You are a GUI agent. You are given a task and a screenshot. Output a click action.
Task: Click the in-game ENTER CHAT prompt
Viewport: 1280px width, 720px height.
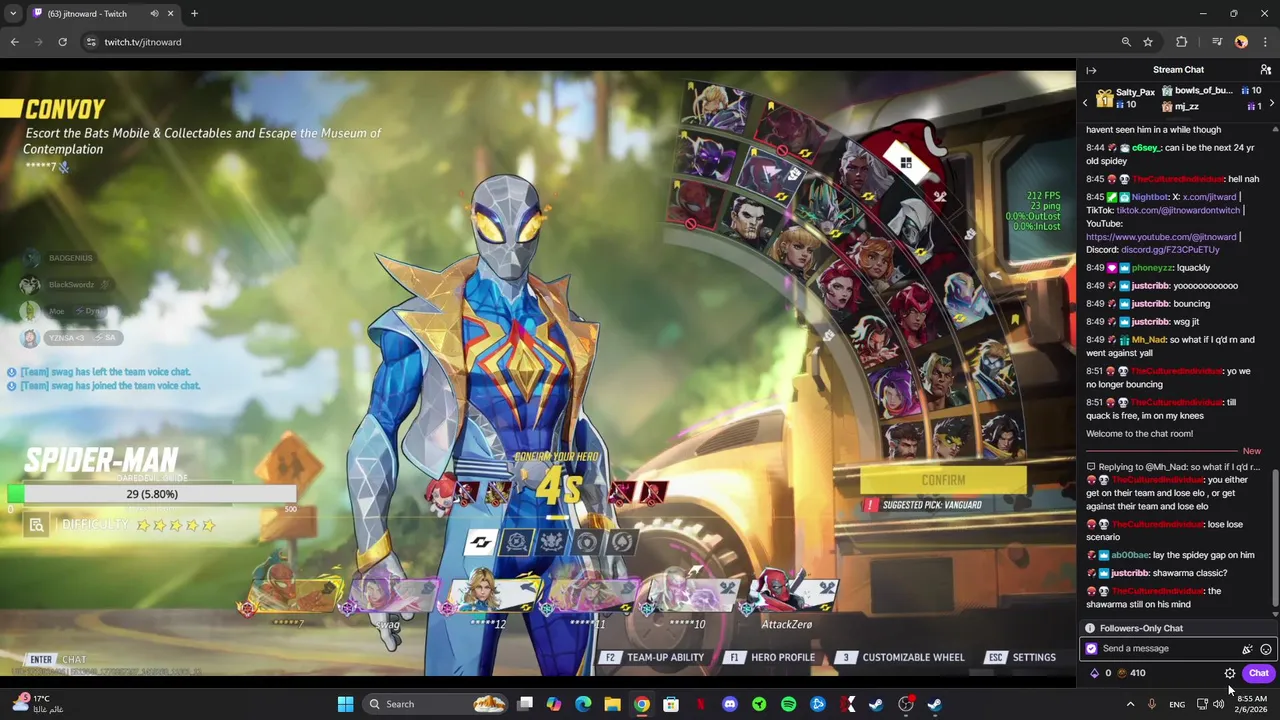(57, 660)
